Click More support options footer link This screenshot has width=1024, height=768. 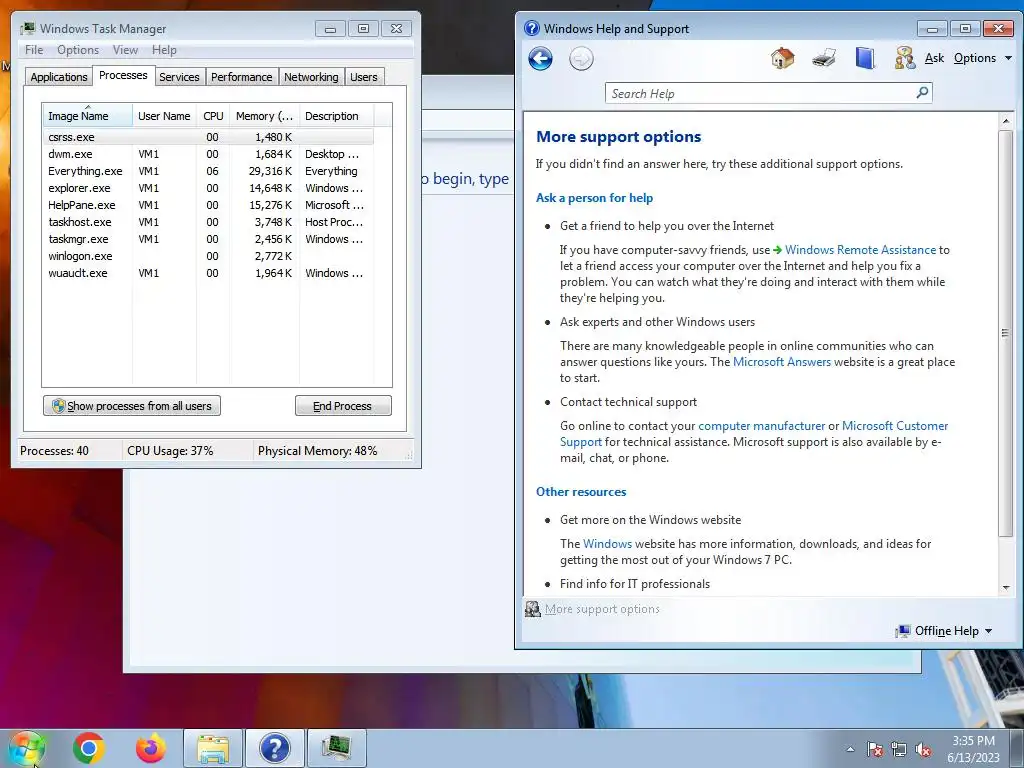coord(602,609)
